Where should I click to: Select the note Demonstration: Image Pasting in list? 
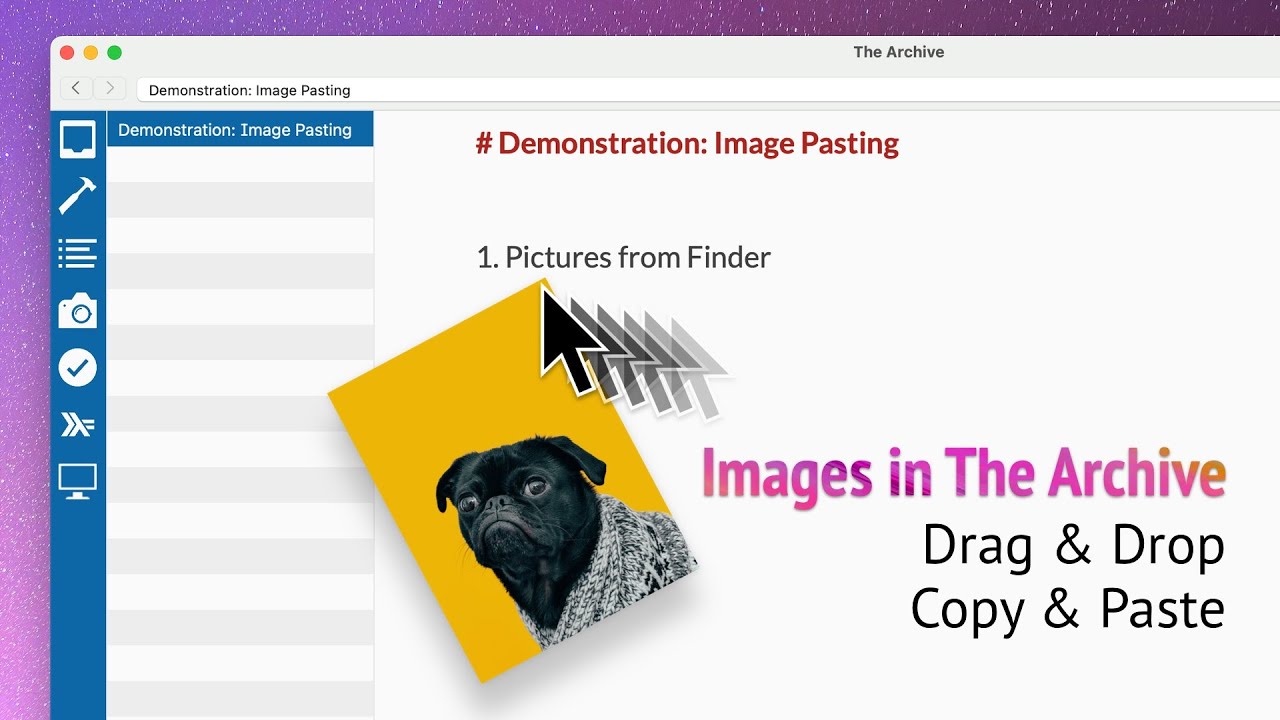(x=240, y=129)
